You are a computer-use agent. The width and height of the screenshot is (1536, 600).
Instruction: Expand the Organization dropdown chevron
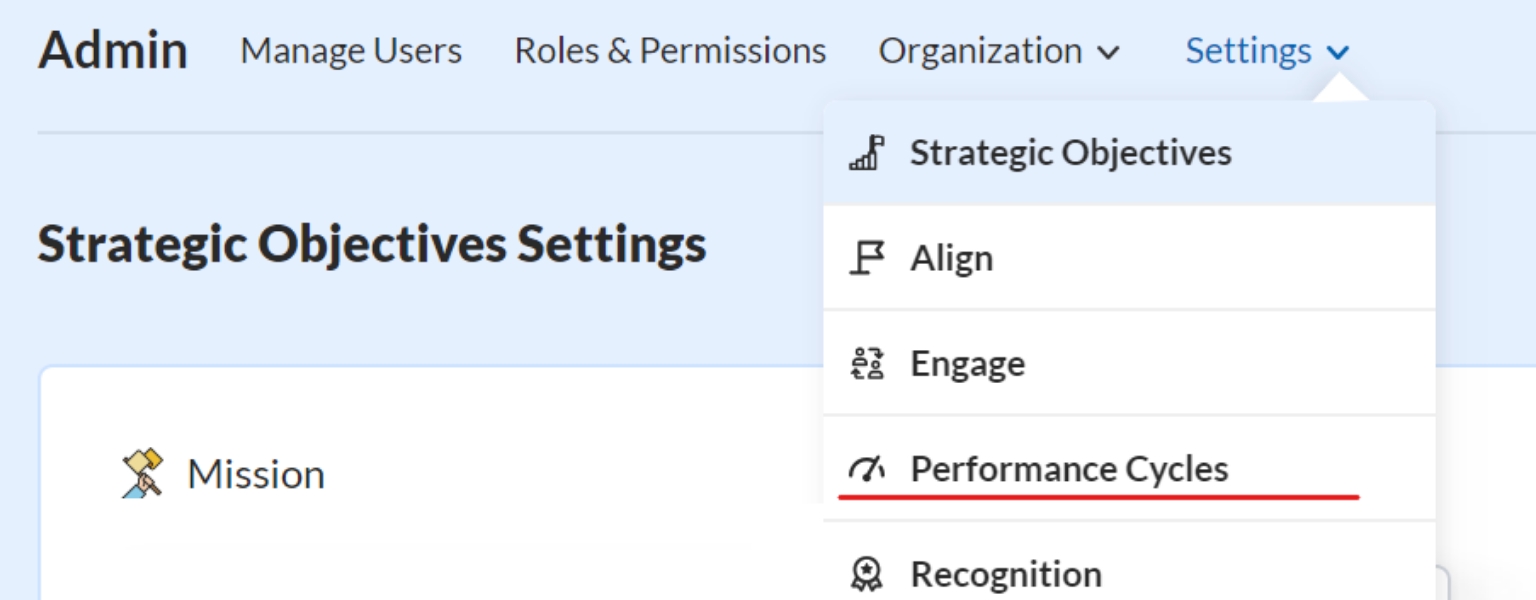coord(1108,52)
